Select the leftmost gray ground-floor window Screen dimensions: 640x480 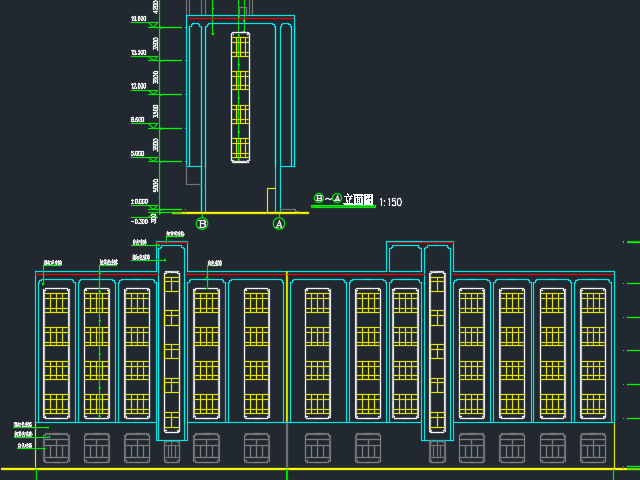(x=57, y=448)
